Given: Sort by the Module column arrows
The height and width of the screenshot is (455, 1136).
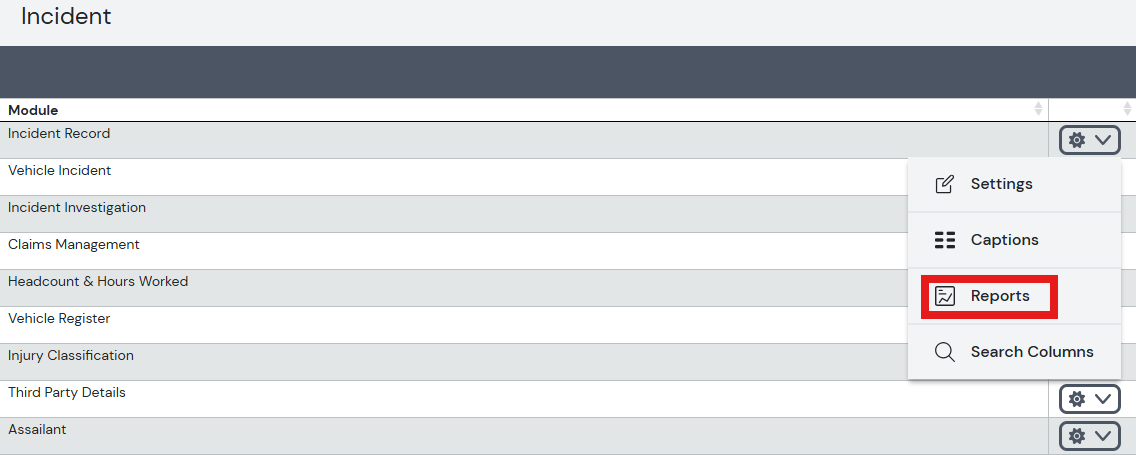Looking at the screenshot, I should [x=1038, y=109].
